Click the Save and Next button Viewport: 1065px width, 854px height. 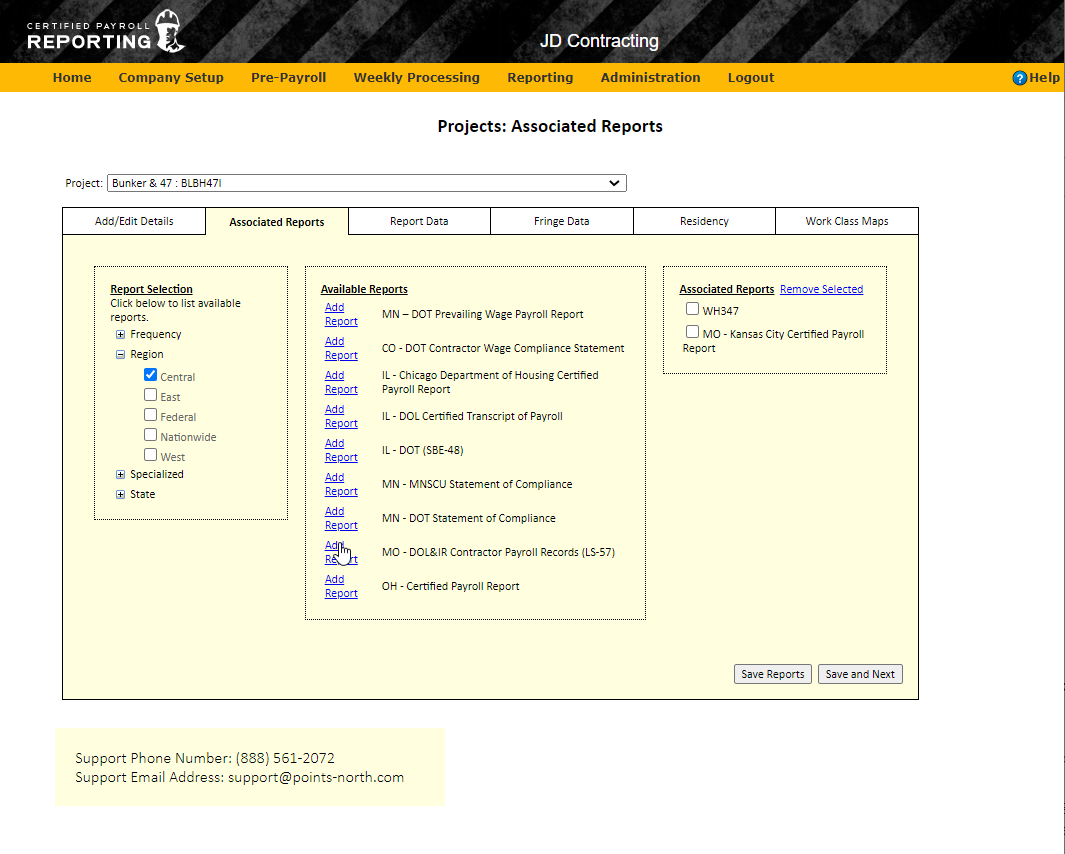860,674
